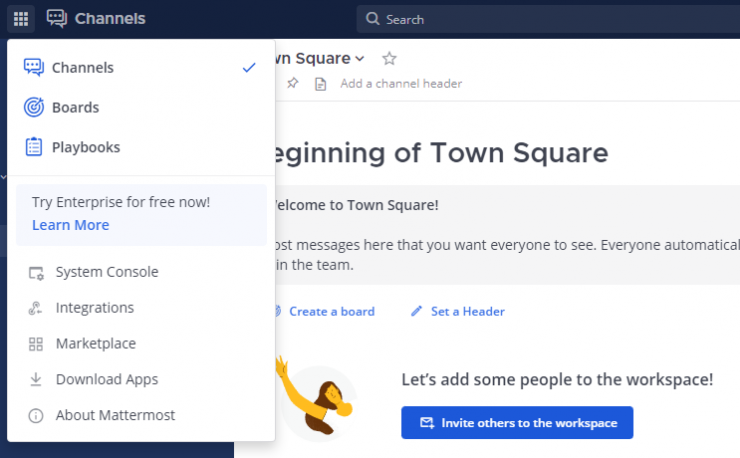Click Invite others to the workspace button
This screenshot has width=740, height=458.
pyautogui.click(x=517, y=423)
